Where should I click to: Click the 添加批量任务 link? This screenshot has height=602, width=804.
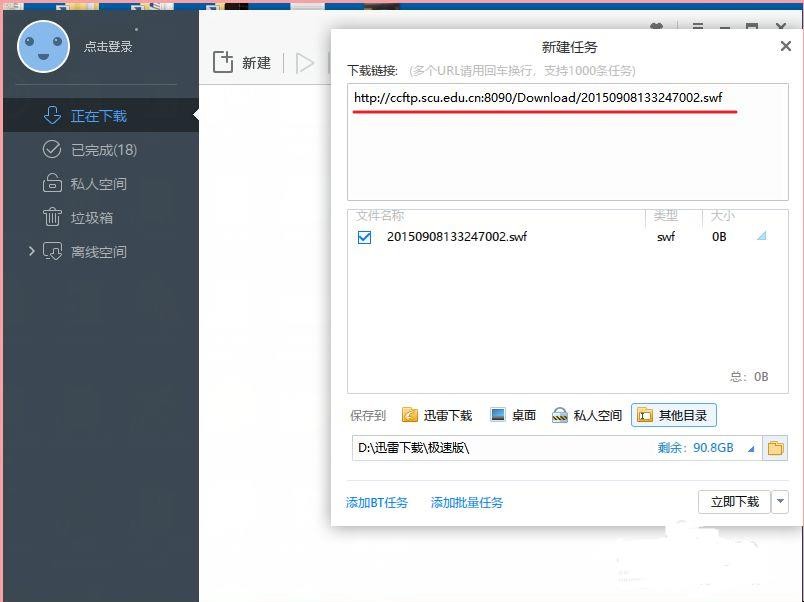coord(467,503)
